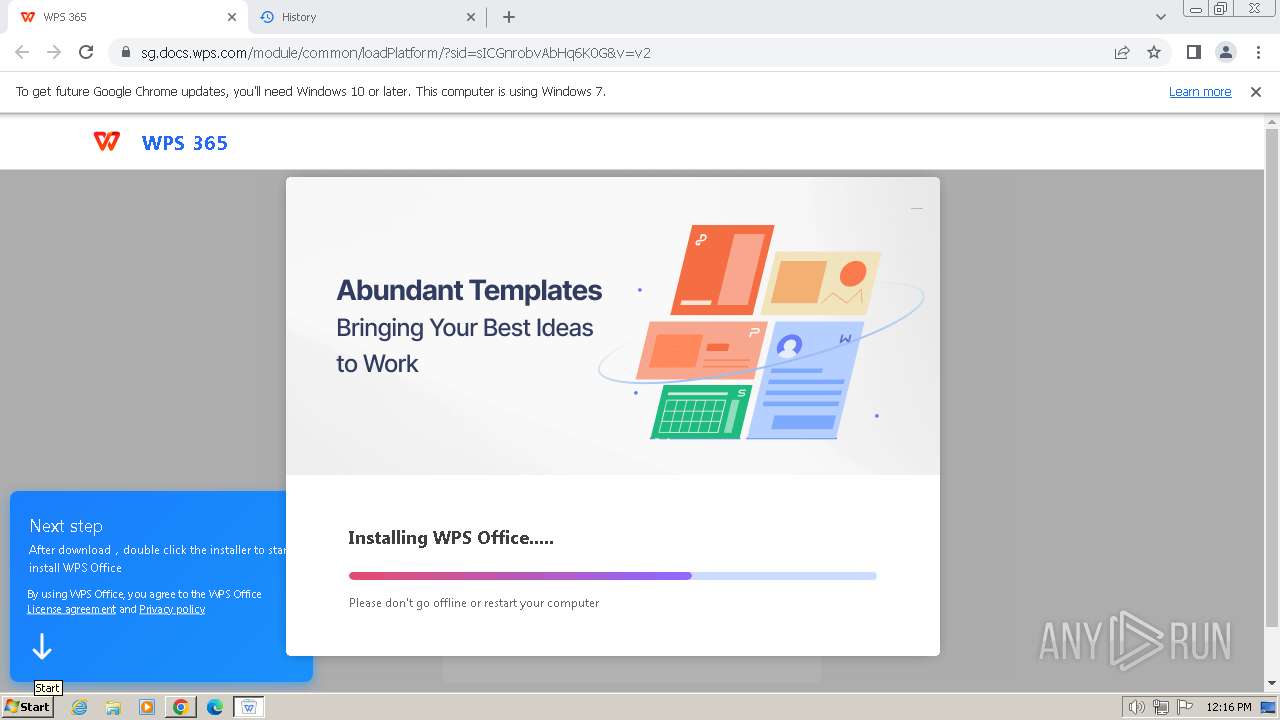
Task: Toggle the Chrome side panel
Action: [x=1193, y=53]
